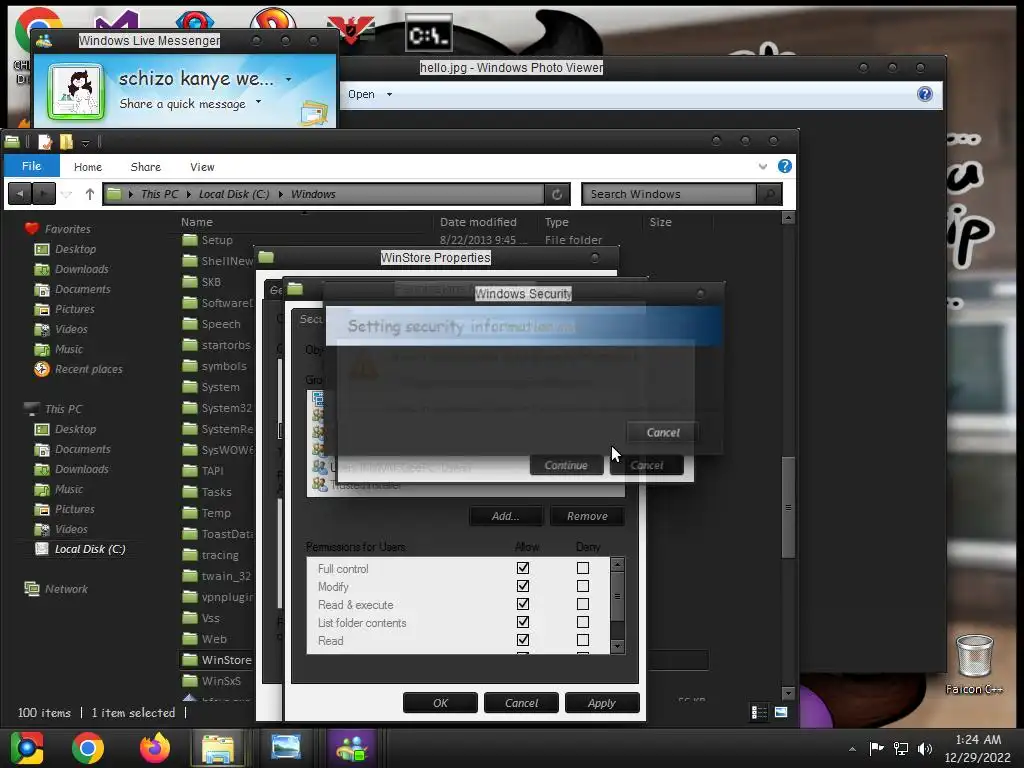The width and height of the screenshot is (1024, 768).
Task: Toggle Allow checkbox for Read & execute
Action: coord(522,604)
